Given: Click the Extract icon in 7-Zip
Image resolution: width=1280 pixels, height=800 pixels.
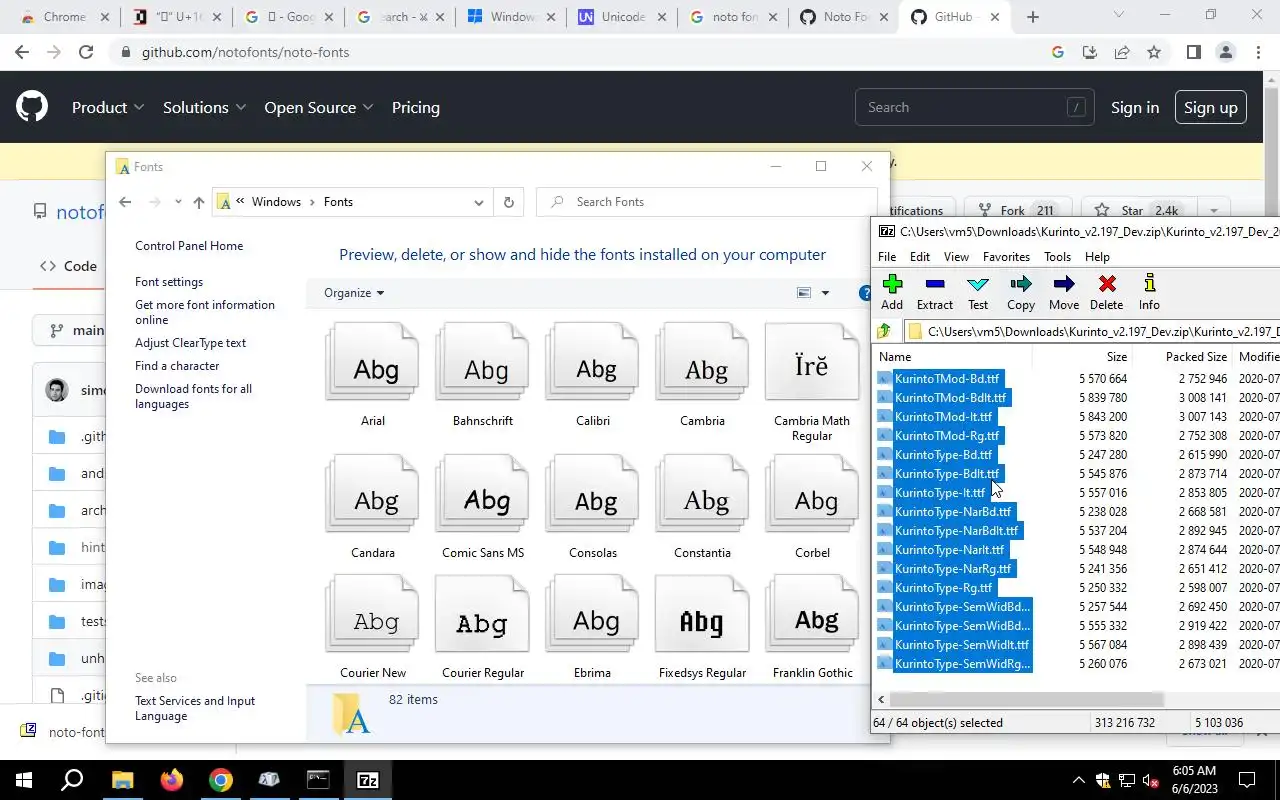Looking at the screenshot, I should point(935,292).
